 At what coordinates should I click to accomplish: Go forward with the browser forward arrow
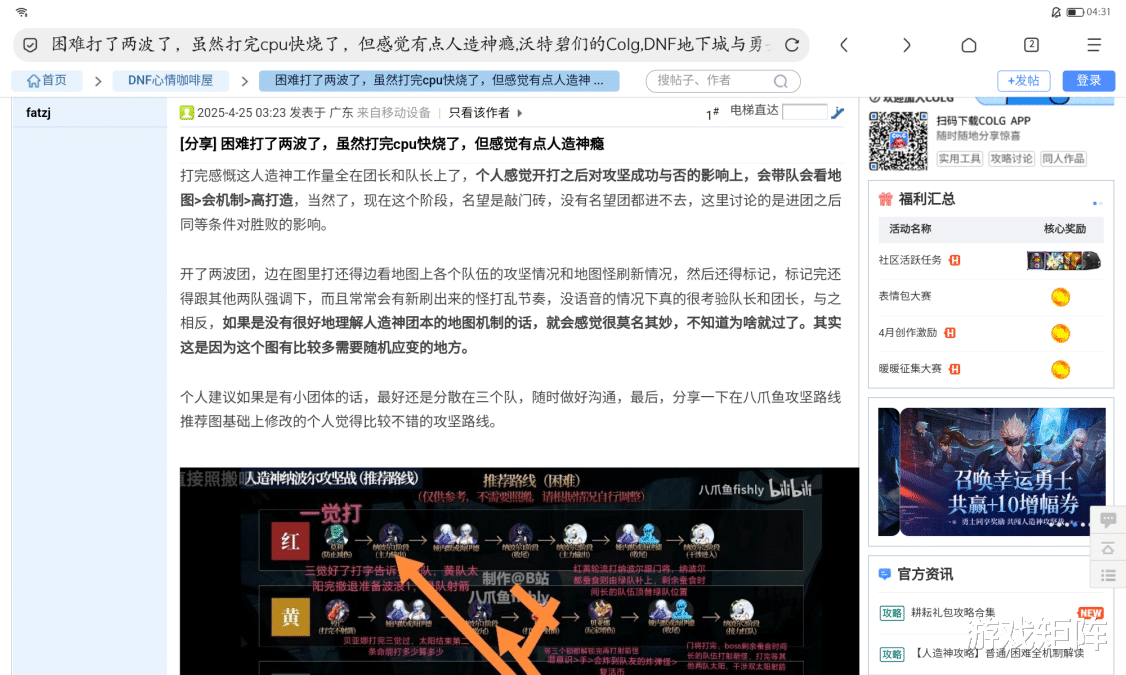point(906,45)
